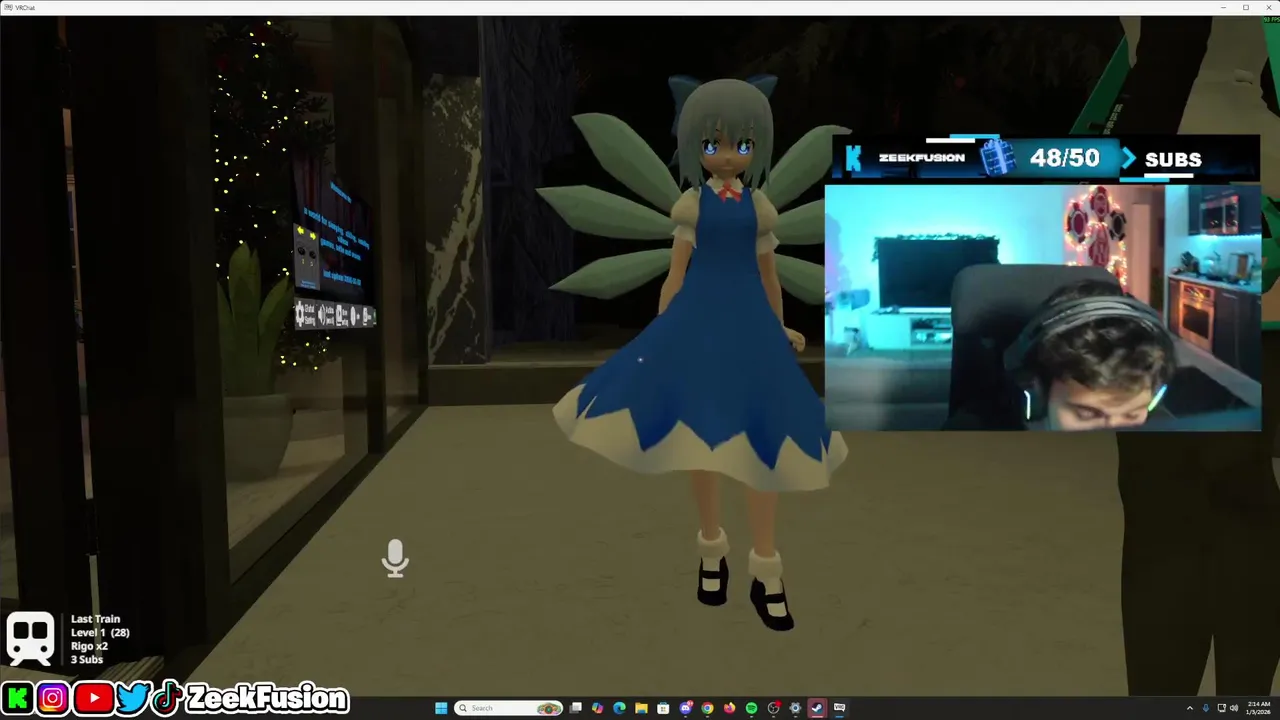Image resolution: width=1280 pixels, height=720 pixels.
Task: Show hidden system tray icons
Action: click(x=1190, y=708)
